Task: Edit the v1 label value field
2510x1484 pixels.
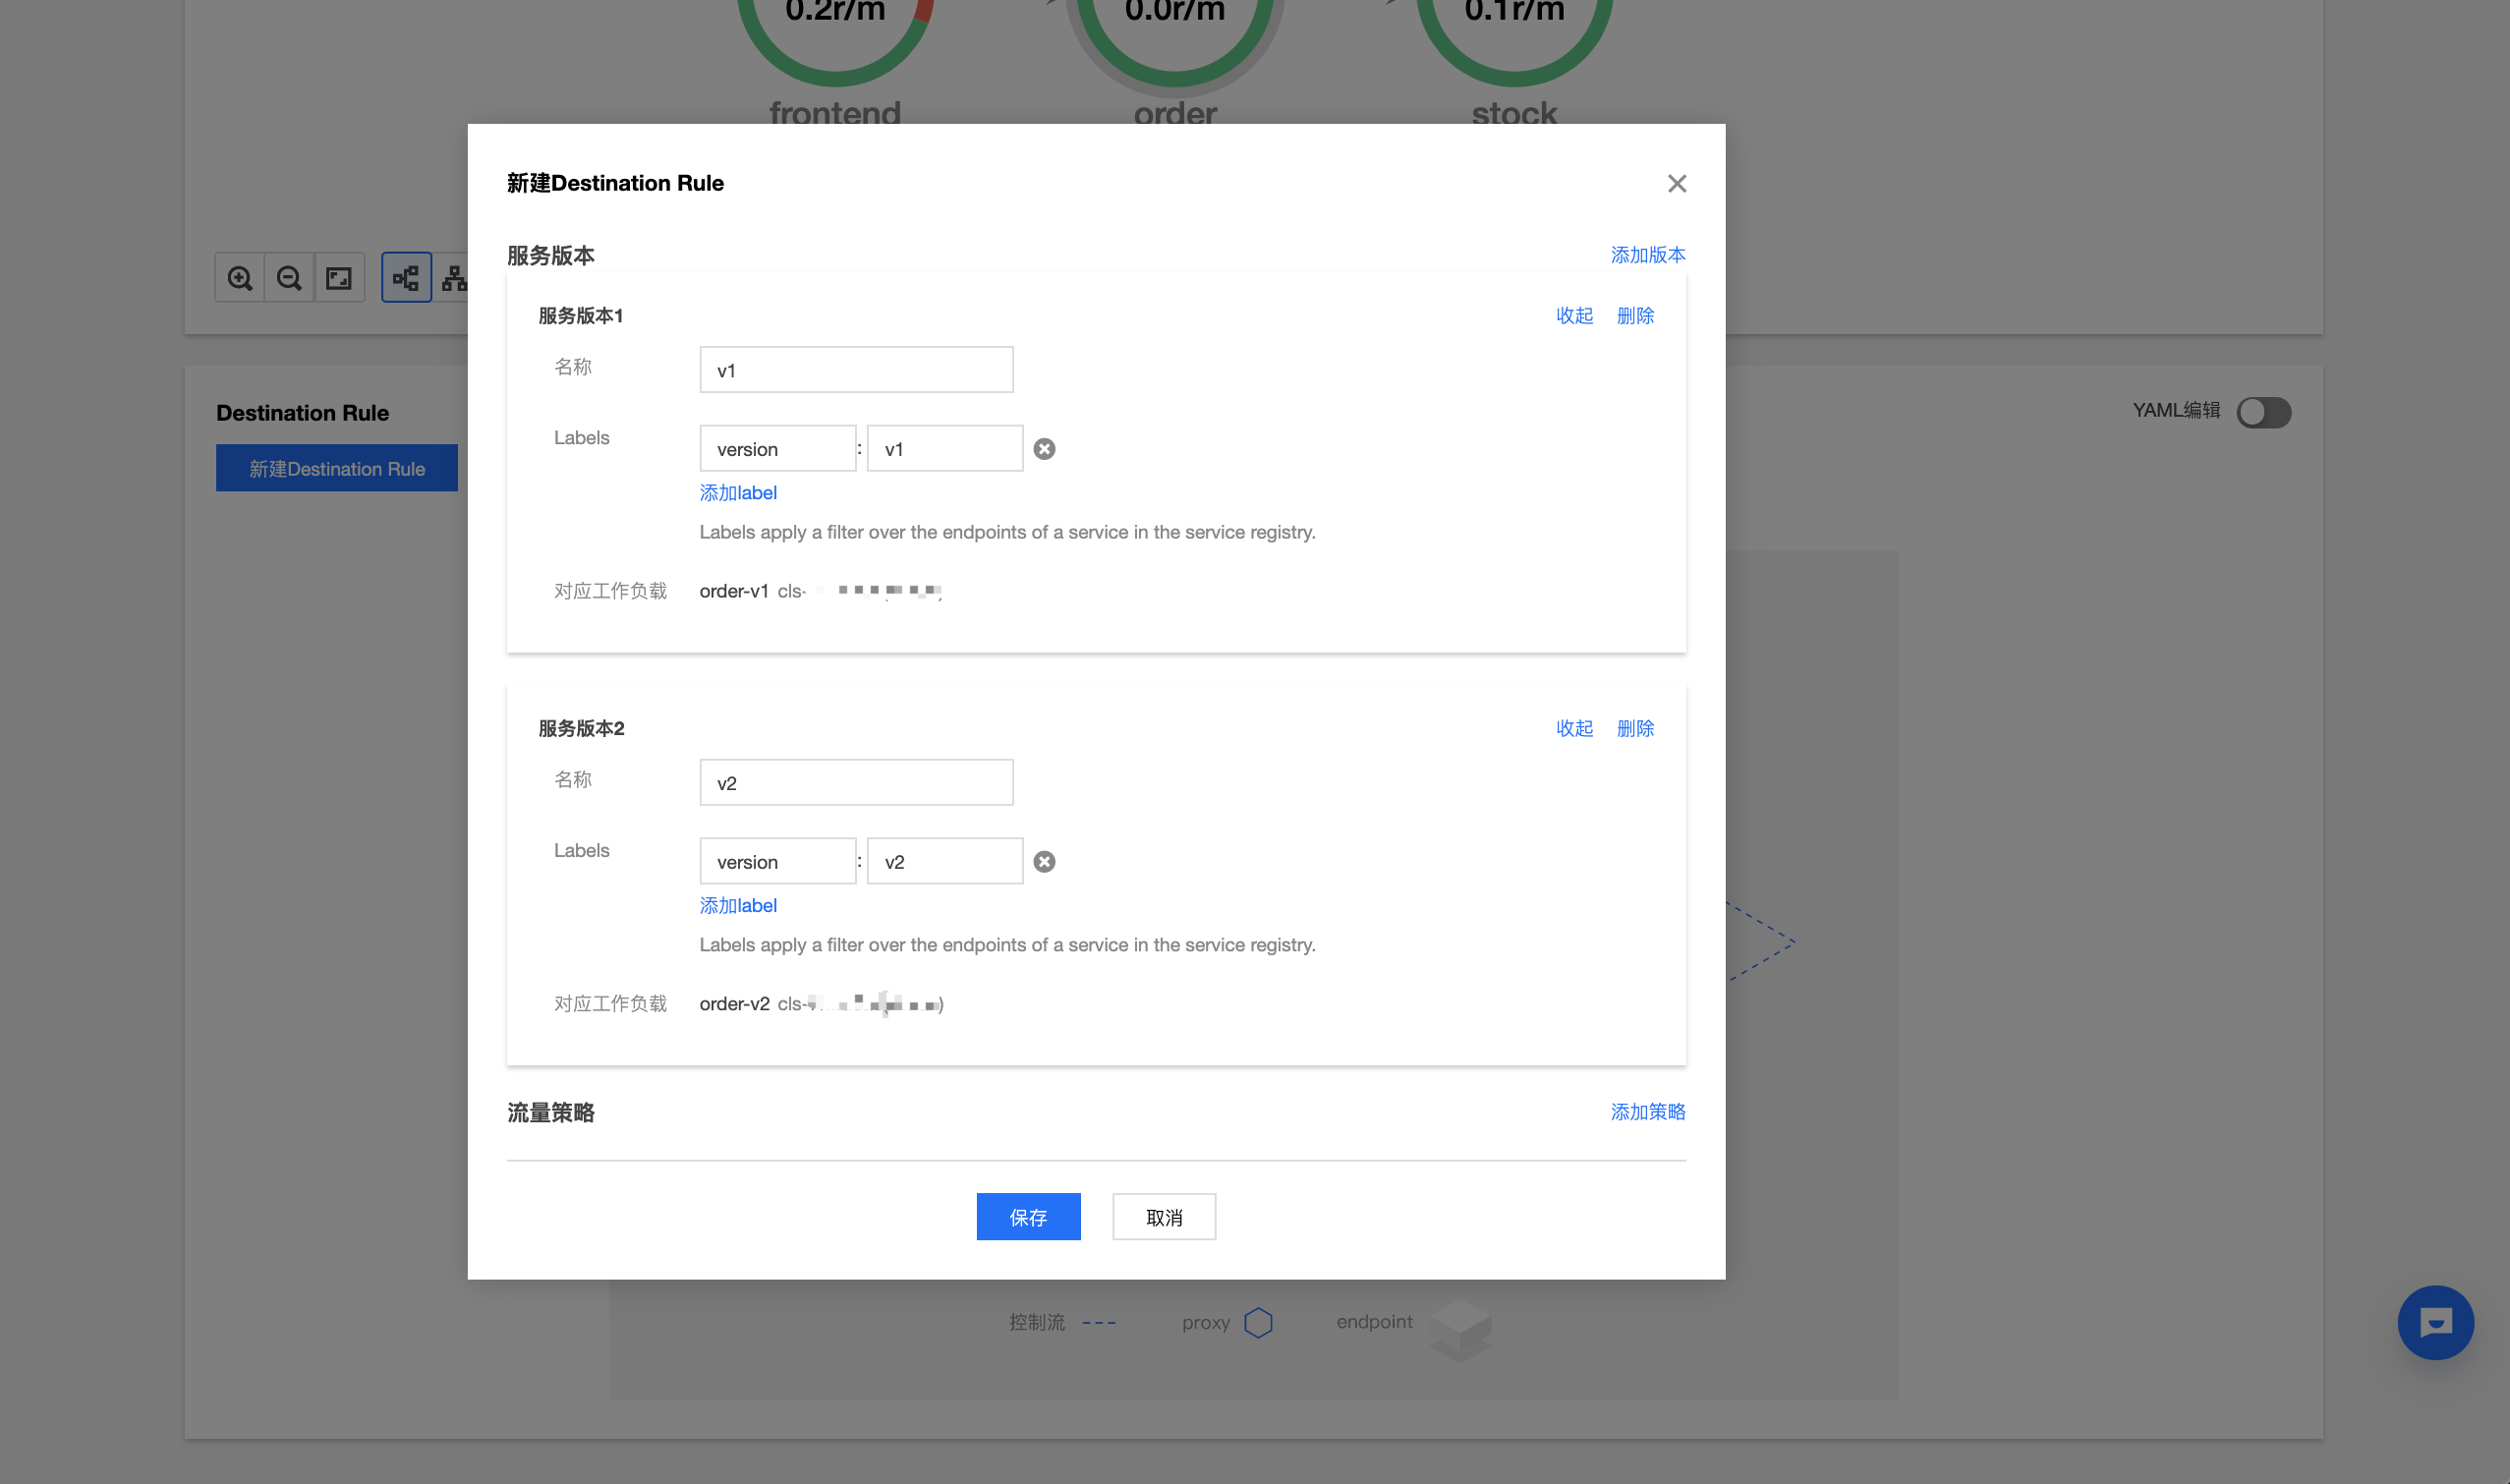Action: [944, 449]
